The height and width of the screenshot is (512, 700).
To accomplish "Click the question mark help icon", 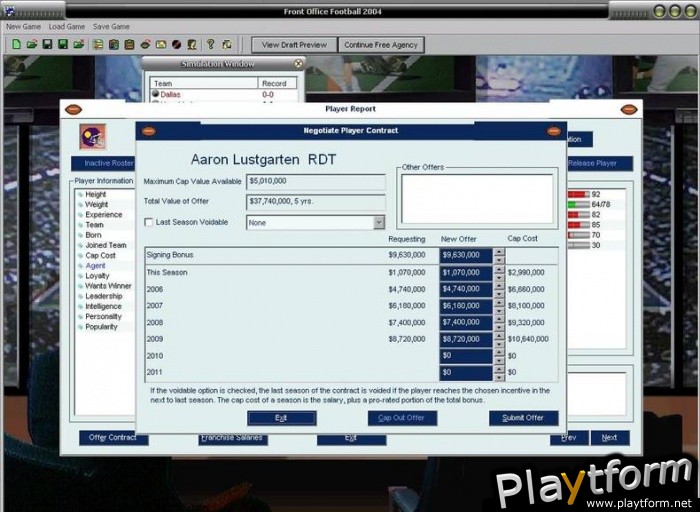I will (x=211, y=44).
